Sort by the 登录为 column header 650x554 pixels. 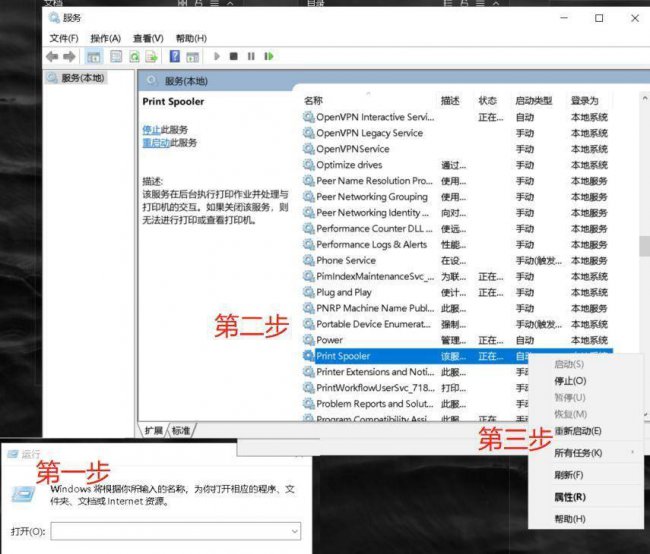coord(585,101)
